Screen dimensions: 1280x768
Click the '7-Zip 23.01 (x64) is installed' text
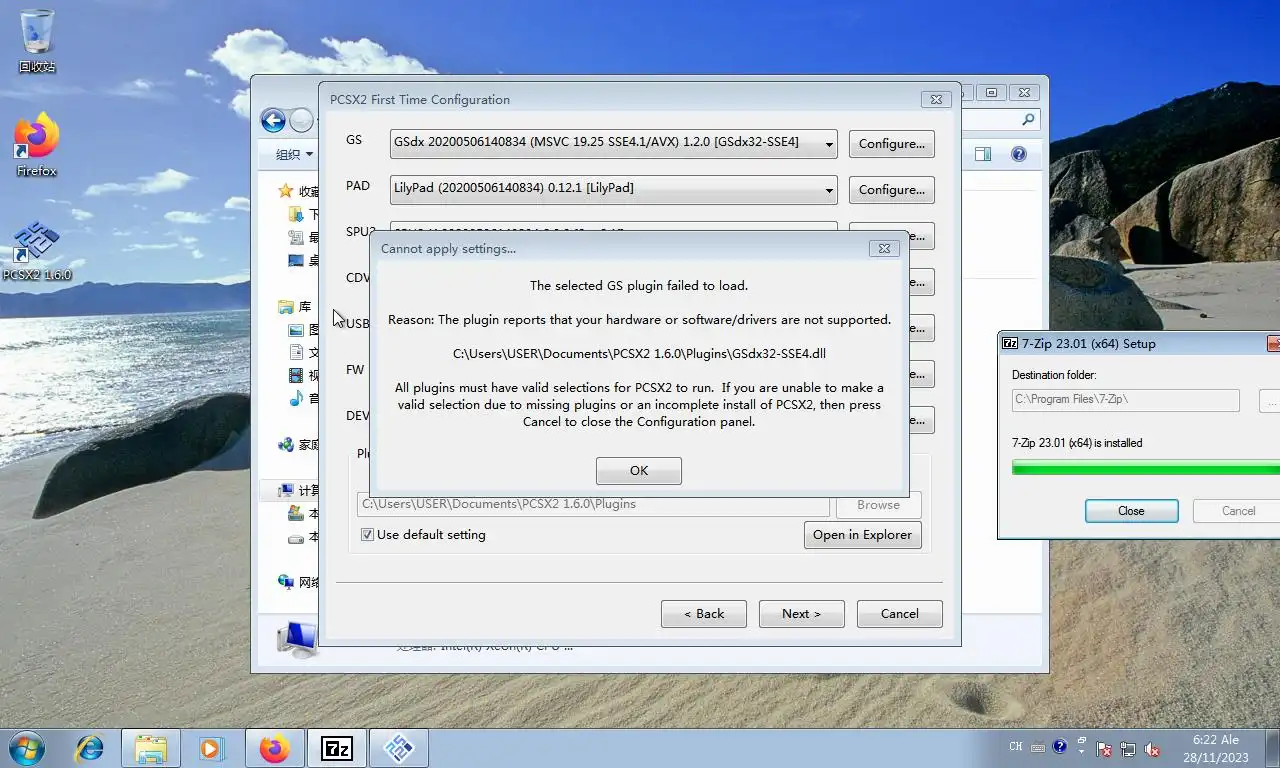click(x=1077, y=443)
